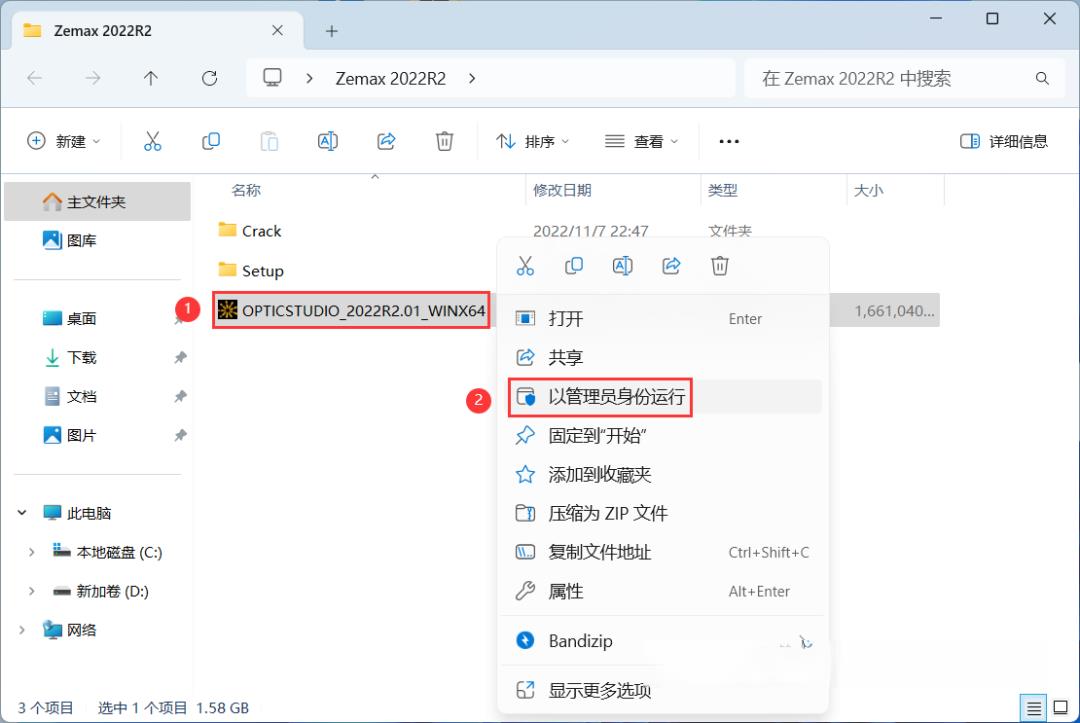
Task: Open 图库 in the sidebar
Action: point(97,240)
